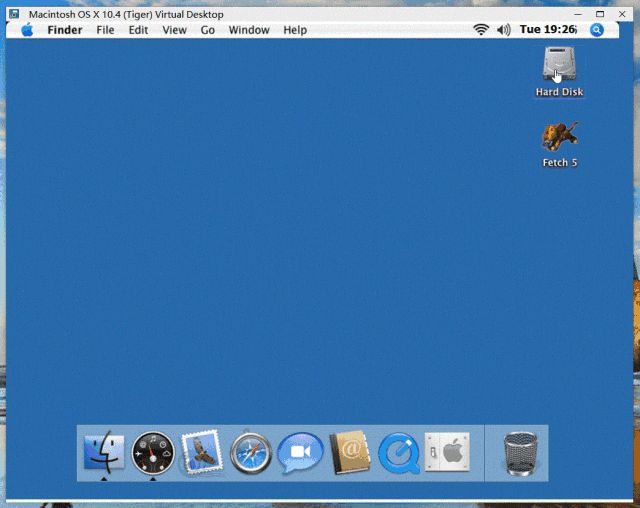Open System Preferences from the Dock
Image resolution: width=640 pixels, height=508 pixels.
click(447, 452)
